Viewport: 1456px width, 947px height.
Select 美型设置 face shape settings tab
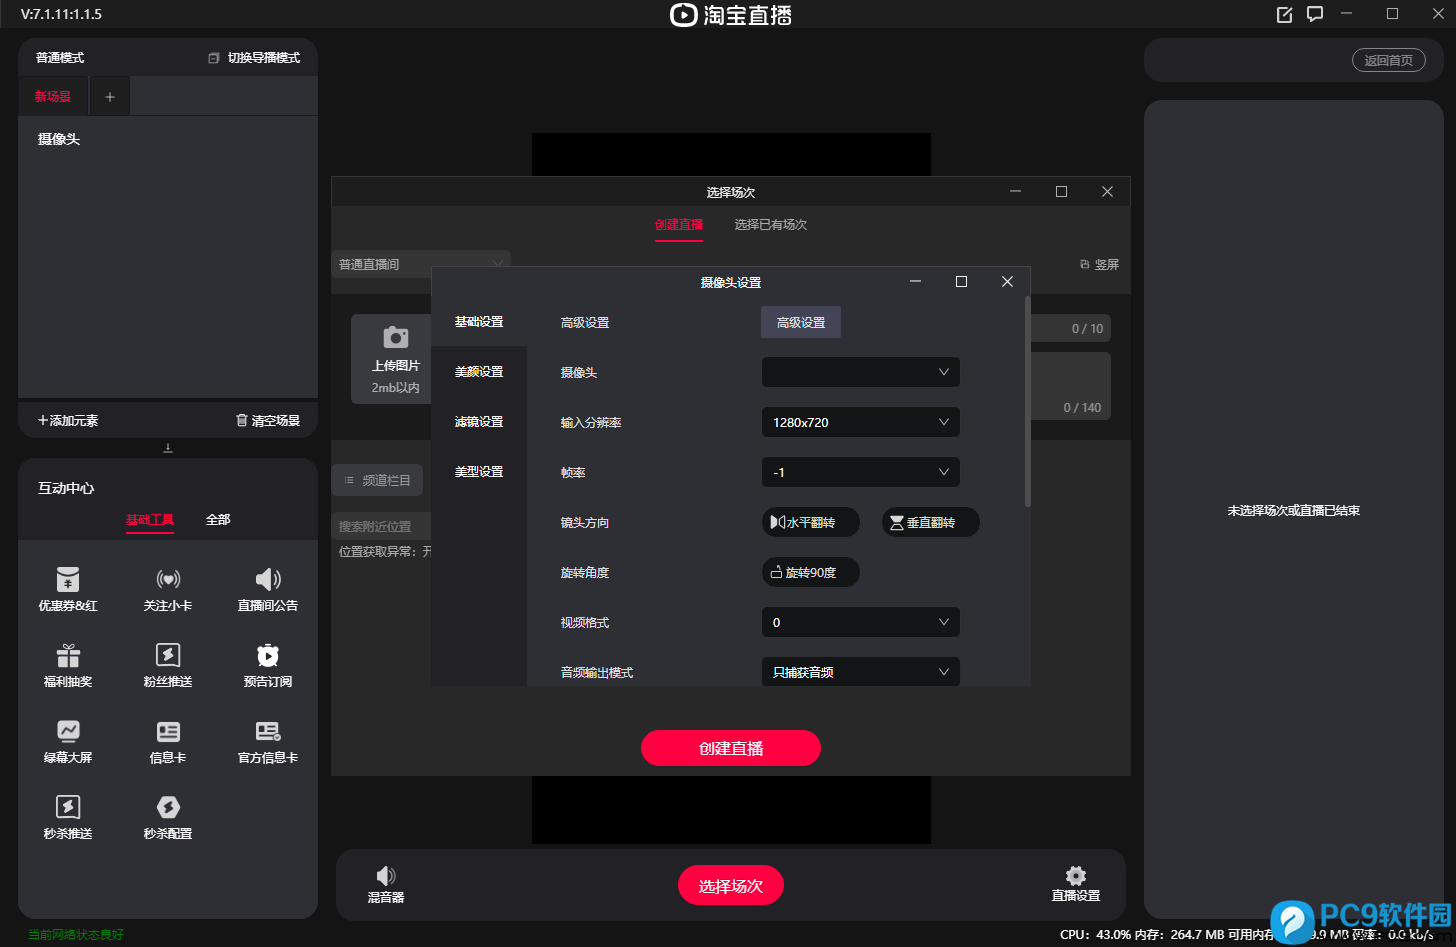click(479, 472)
